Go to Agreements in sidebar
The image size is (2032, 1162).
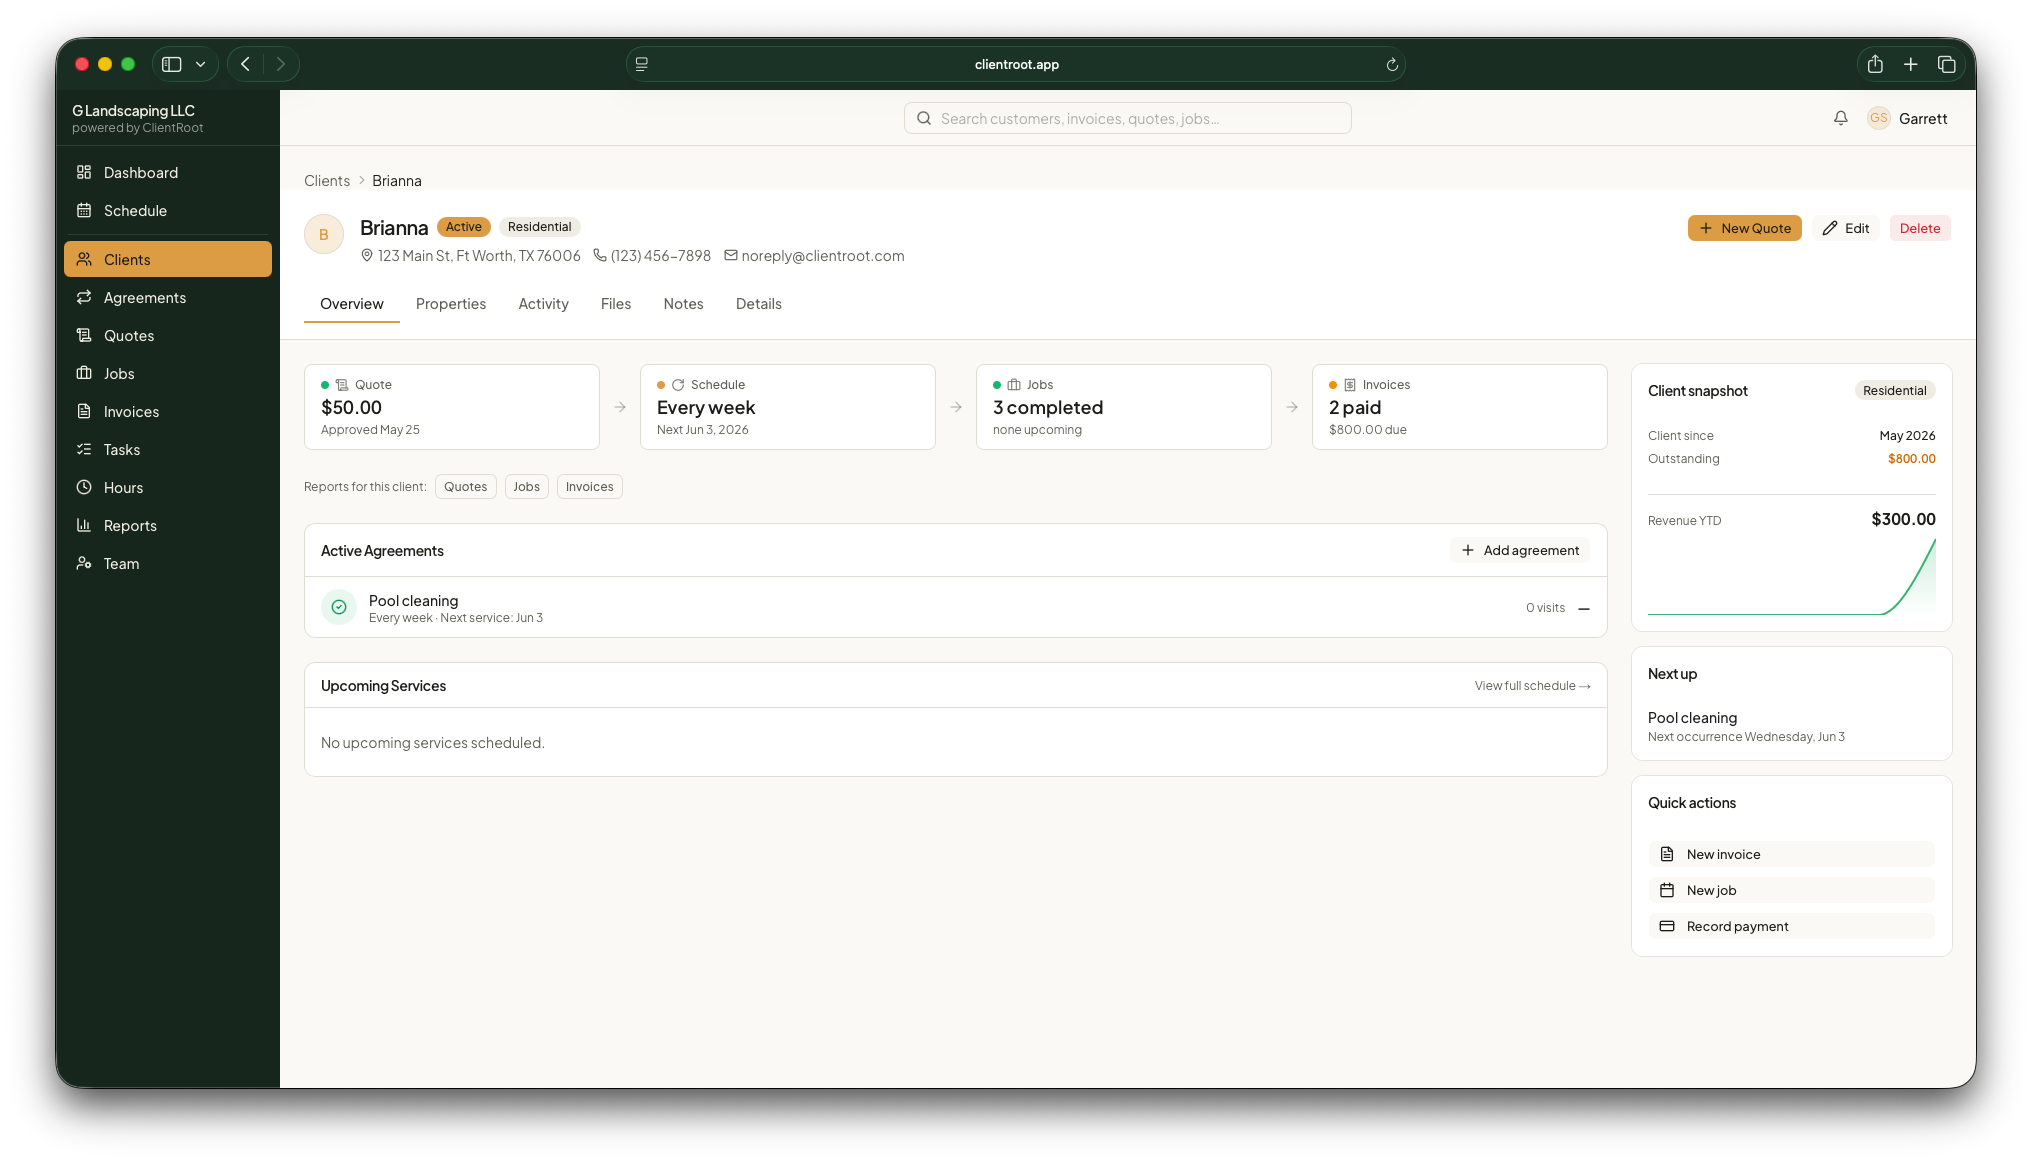167,298
